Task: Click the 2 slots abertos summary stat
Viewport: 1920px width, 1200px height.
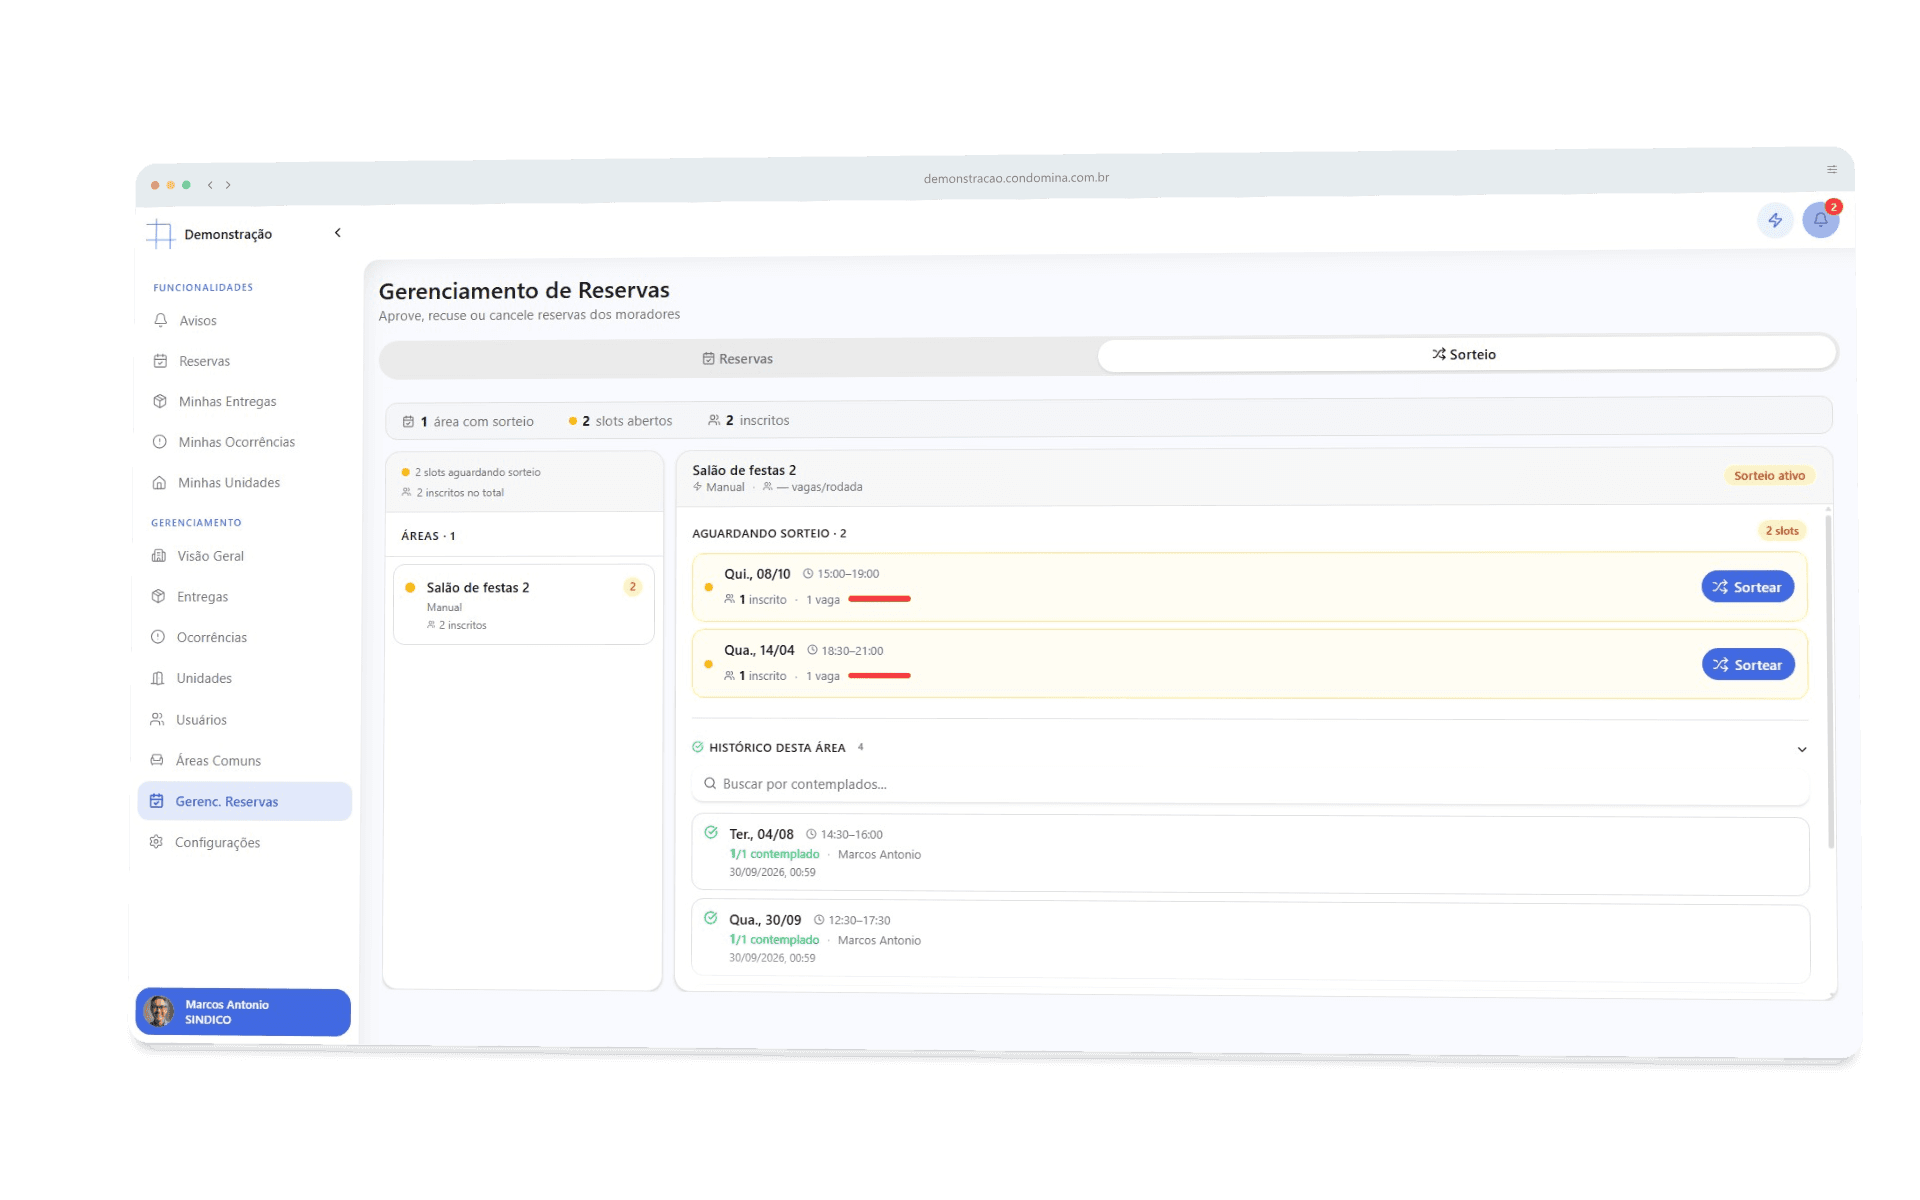Action: (620, 421)
